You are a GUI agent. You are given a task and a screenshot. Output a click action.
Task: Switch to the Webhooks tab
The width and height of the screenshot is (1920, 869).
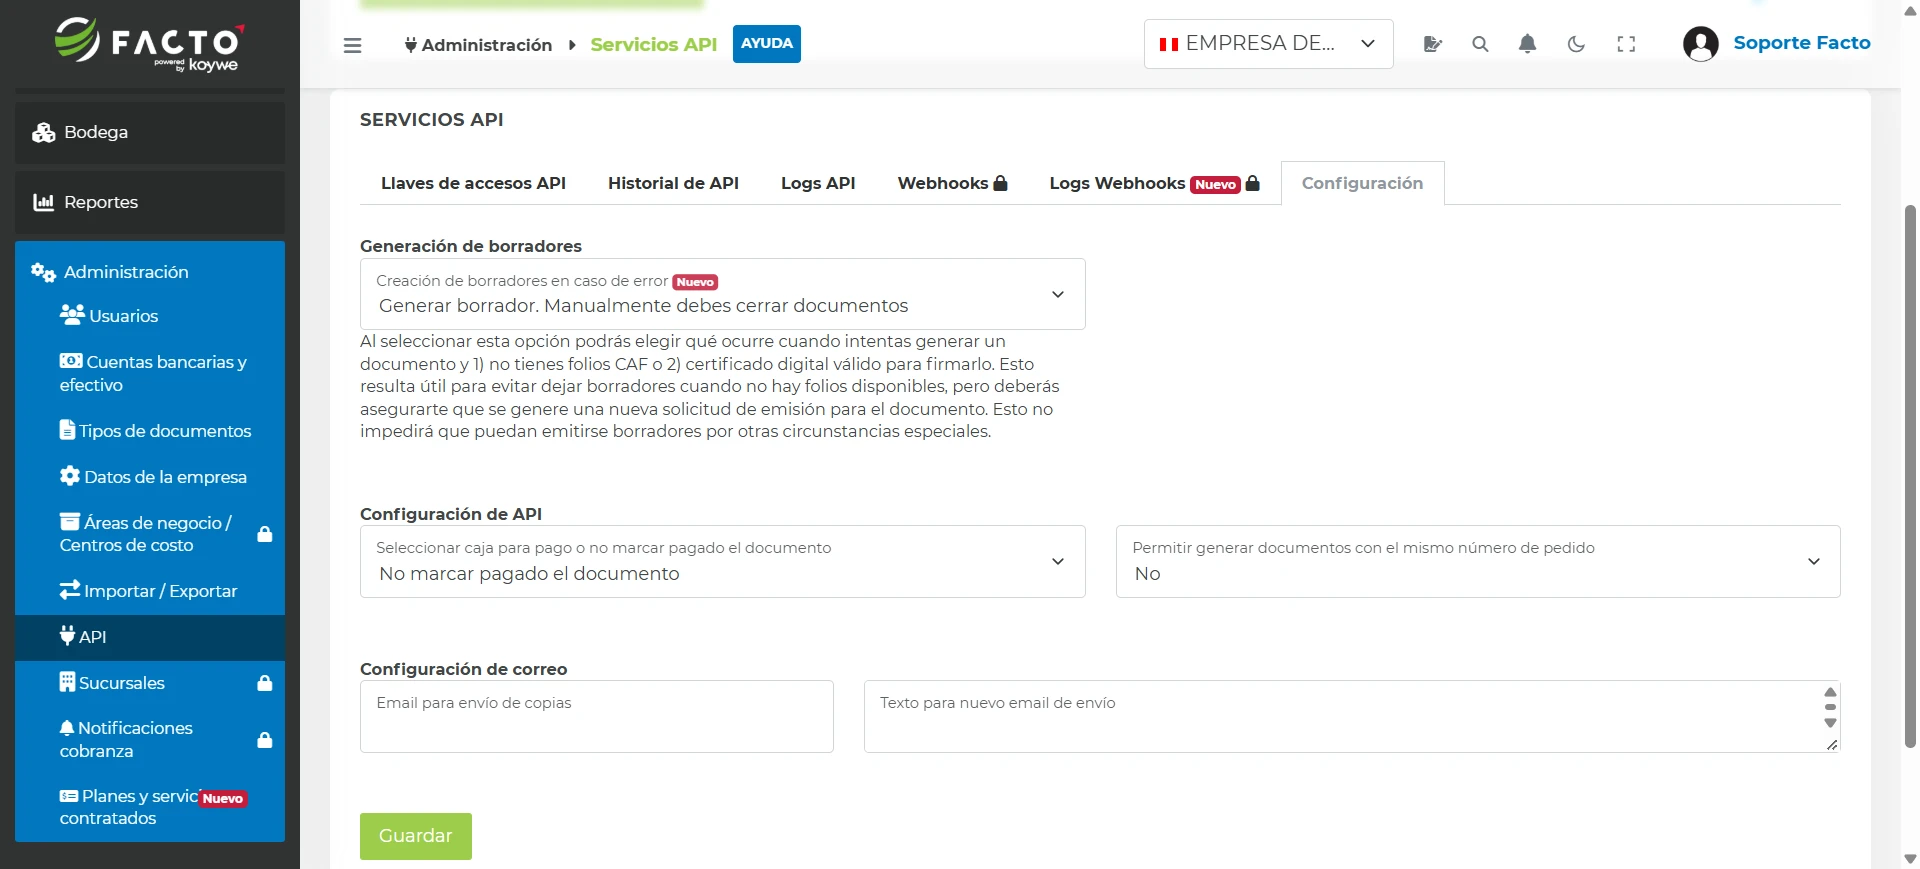coord(952,184)
